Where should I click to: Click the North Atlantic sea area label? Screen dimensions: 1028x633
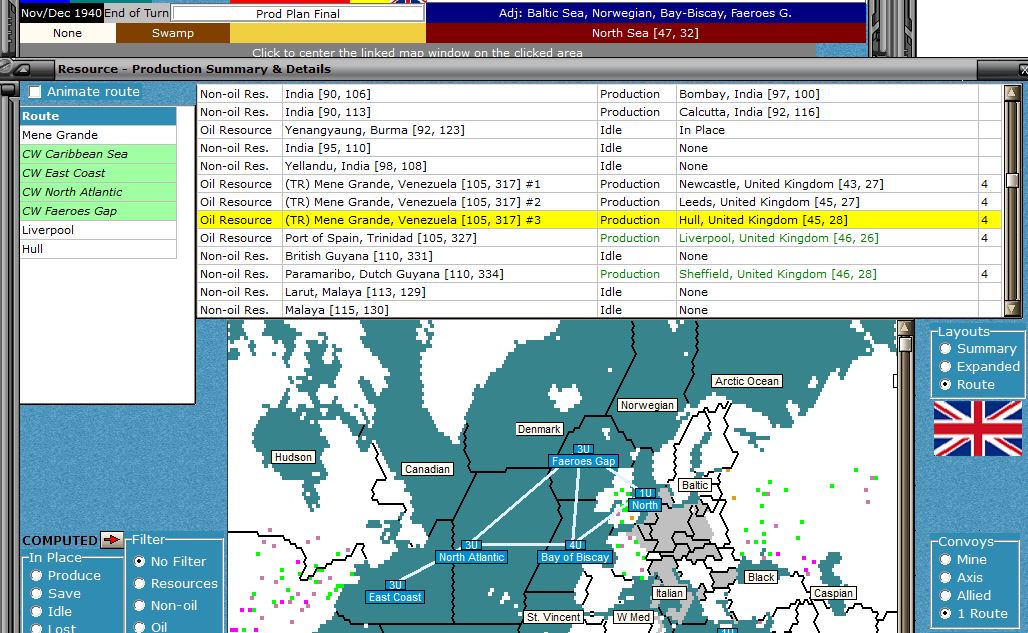pos(471,557)
